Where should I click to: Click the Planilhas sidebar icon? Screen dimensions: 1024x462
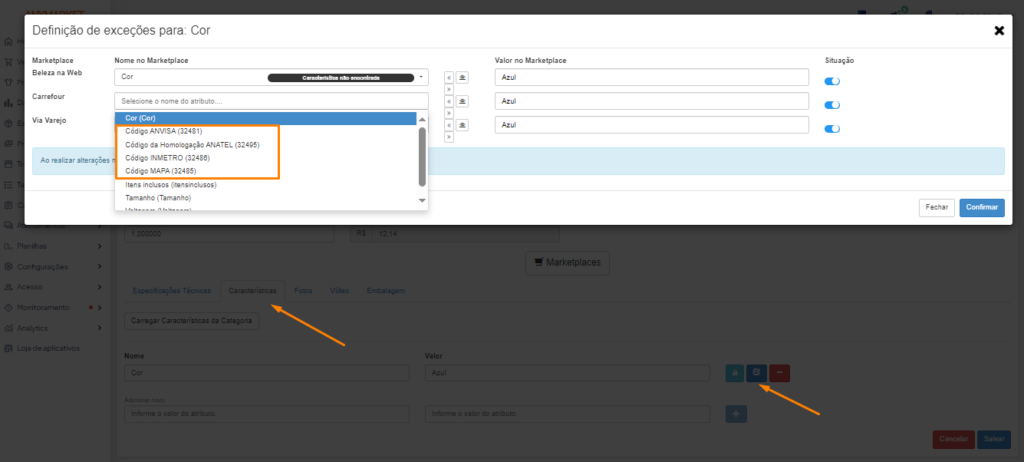click(8, 246)
